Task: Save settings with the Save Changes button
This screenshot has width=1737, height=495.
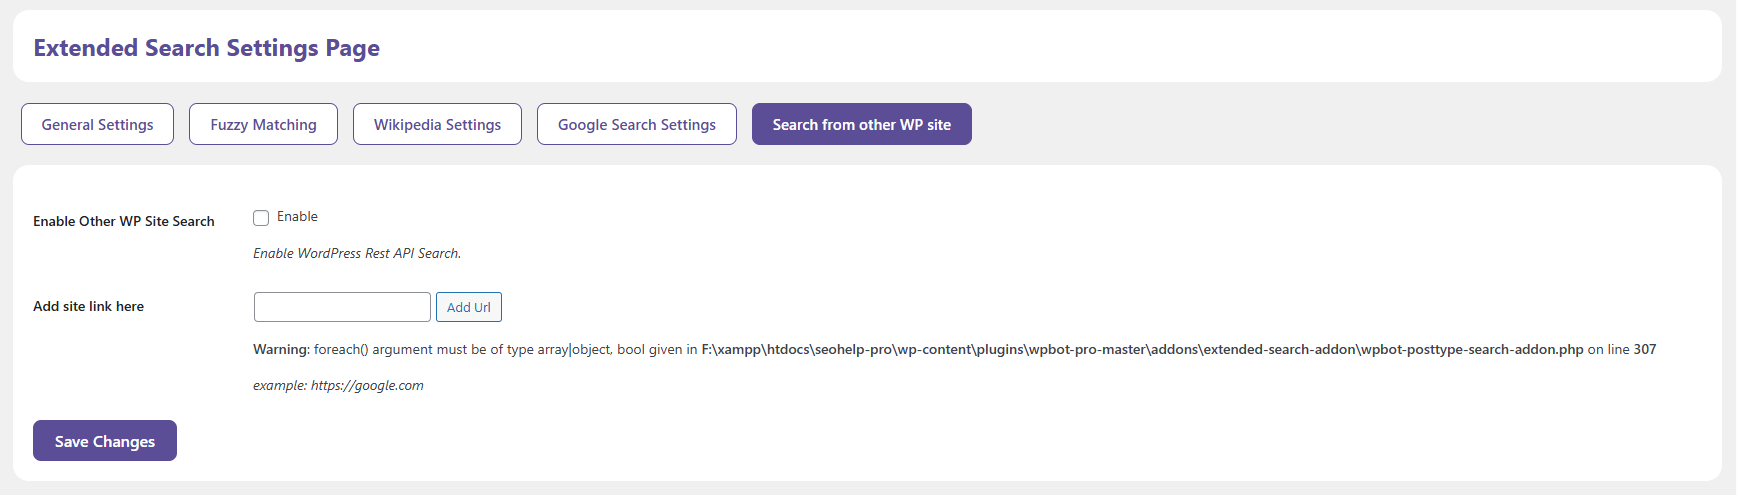Action: 105,441
